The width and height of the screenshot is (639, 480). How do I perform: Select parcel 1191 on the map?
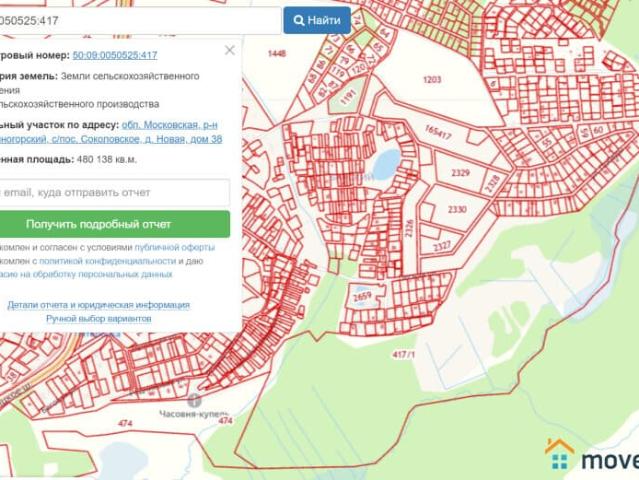pyautogui.click(x=348, y=97)
